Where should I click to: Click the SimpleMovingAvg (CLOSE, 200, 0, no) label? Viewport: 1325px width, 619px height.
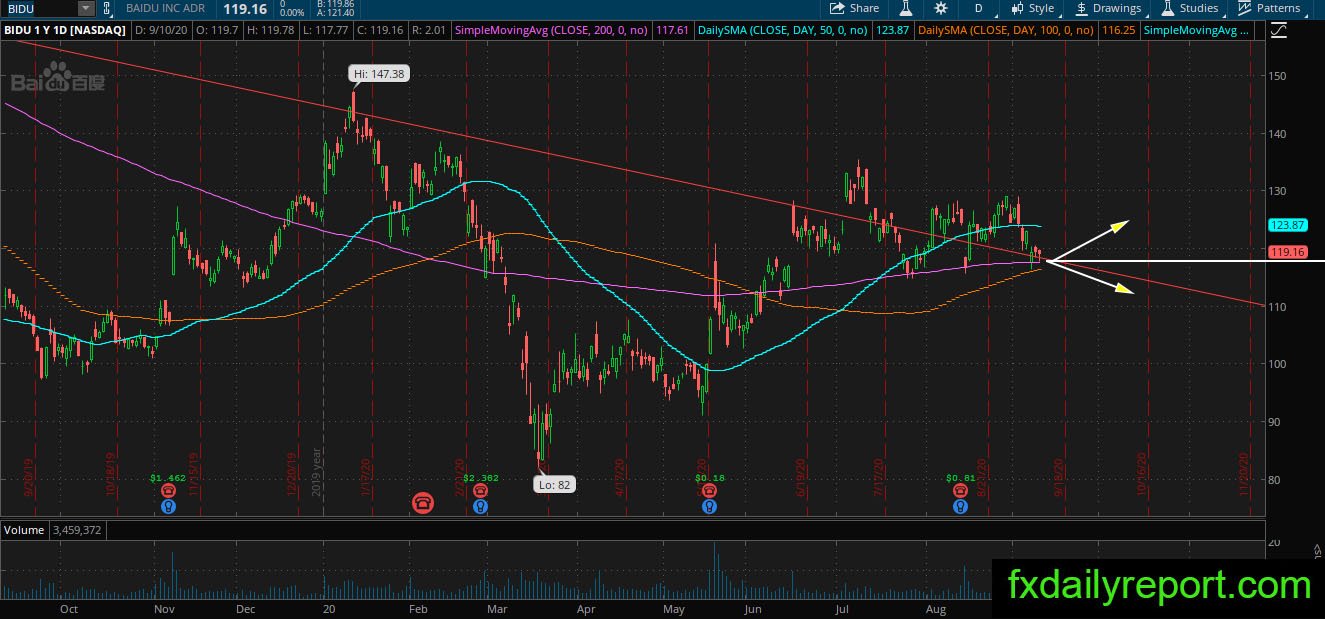pos(550,31)
